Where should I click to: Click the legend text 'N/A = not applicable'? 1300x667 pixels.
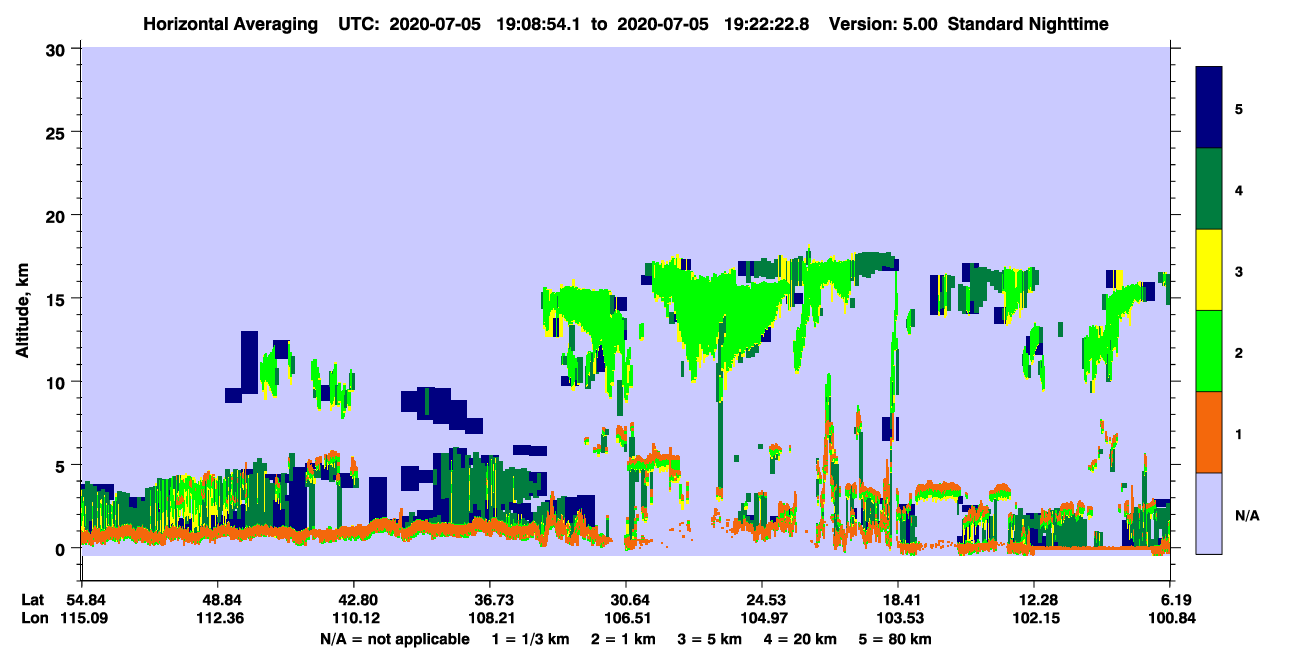point(395,638)
